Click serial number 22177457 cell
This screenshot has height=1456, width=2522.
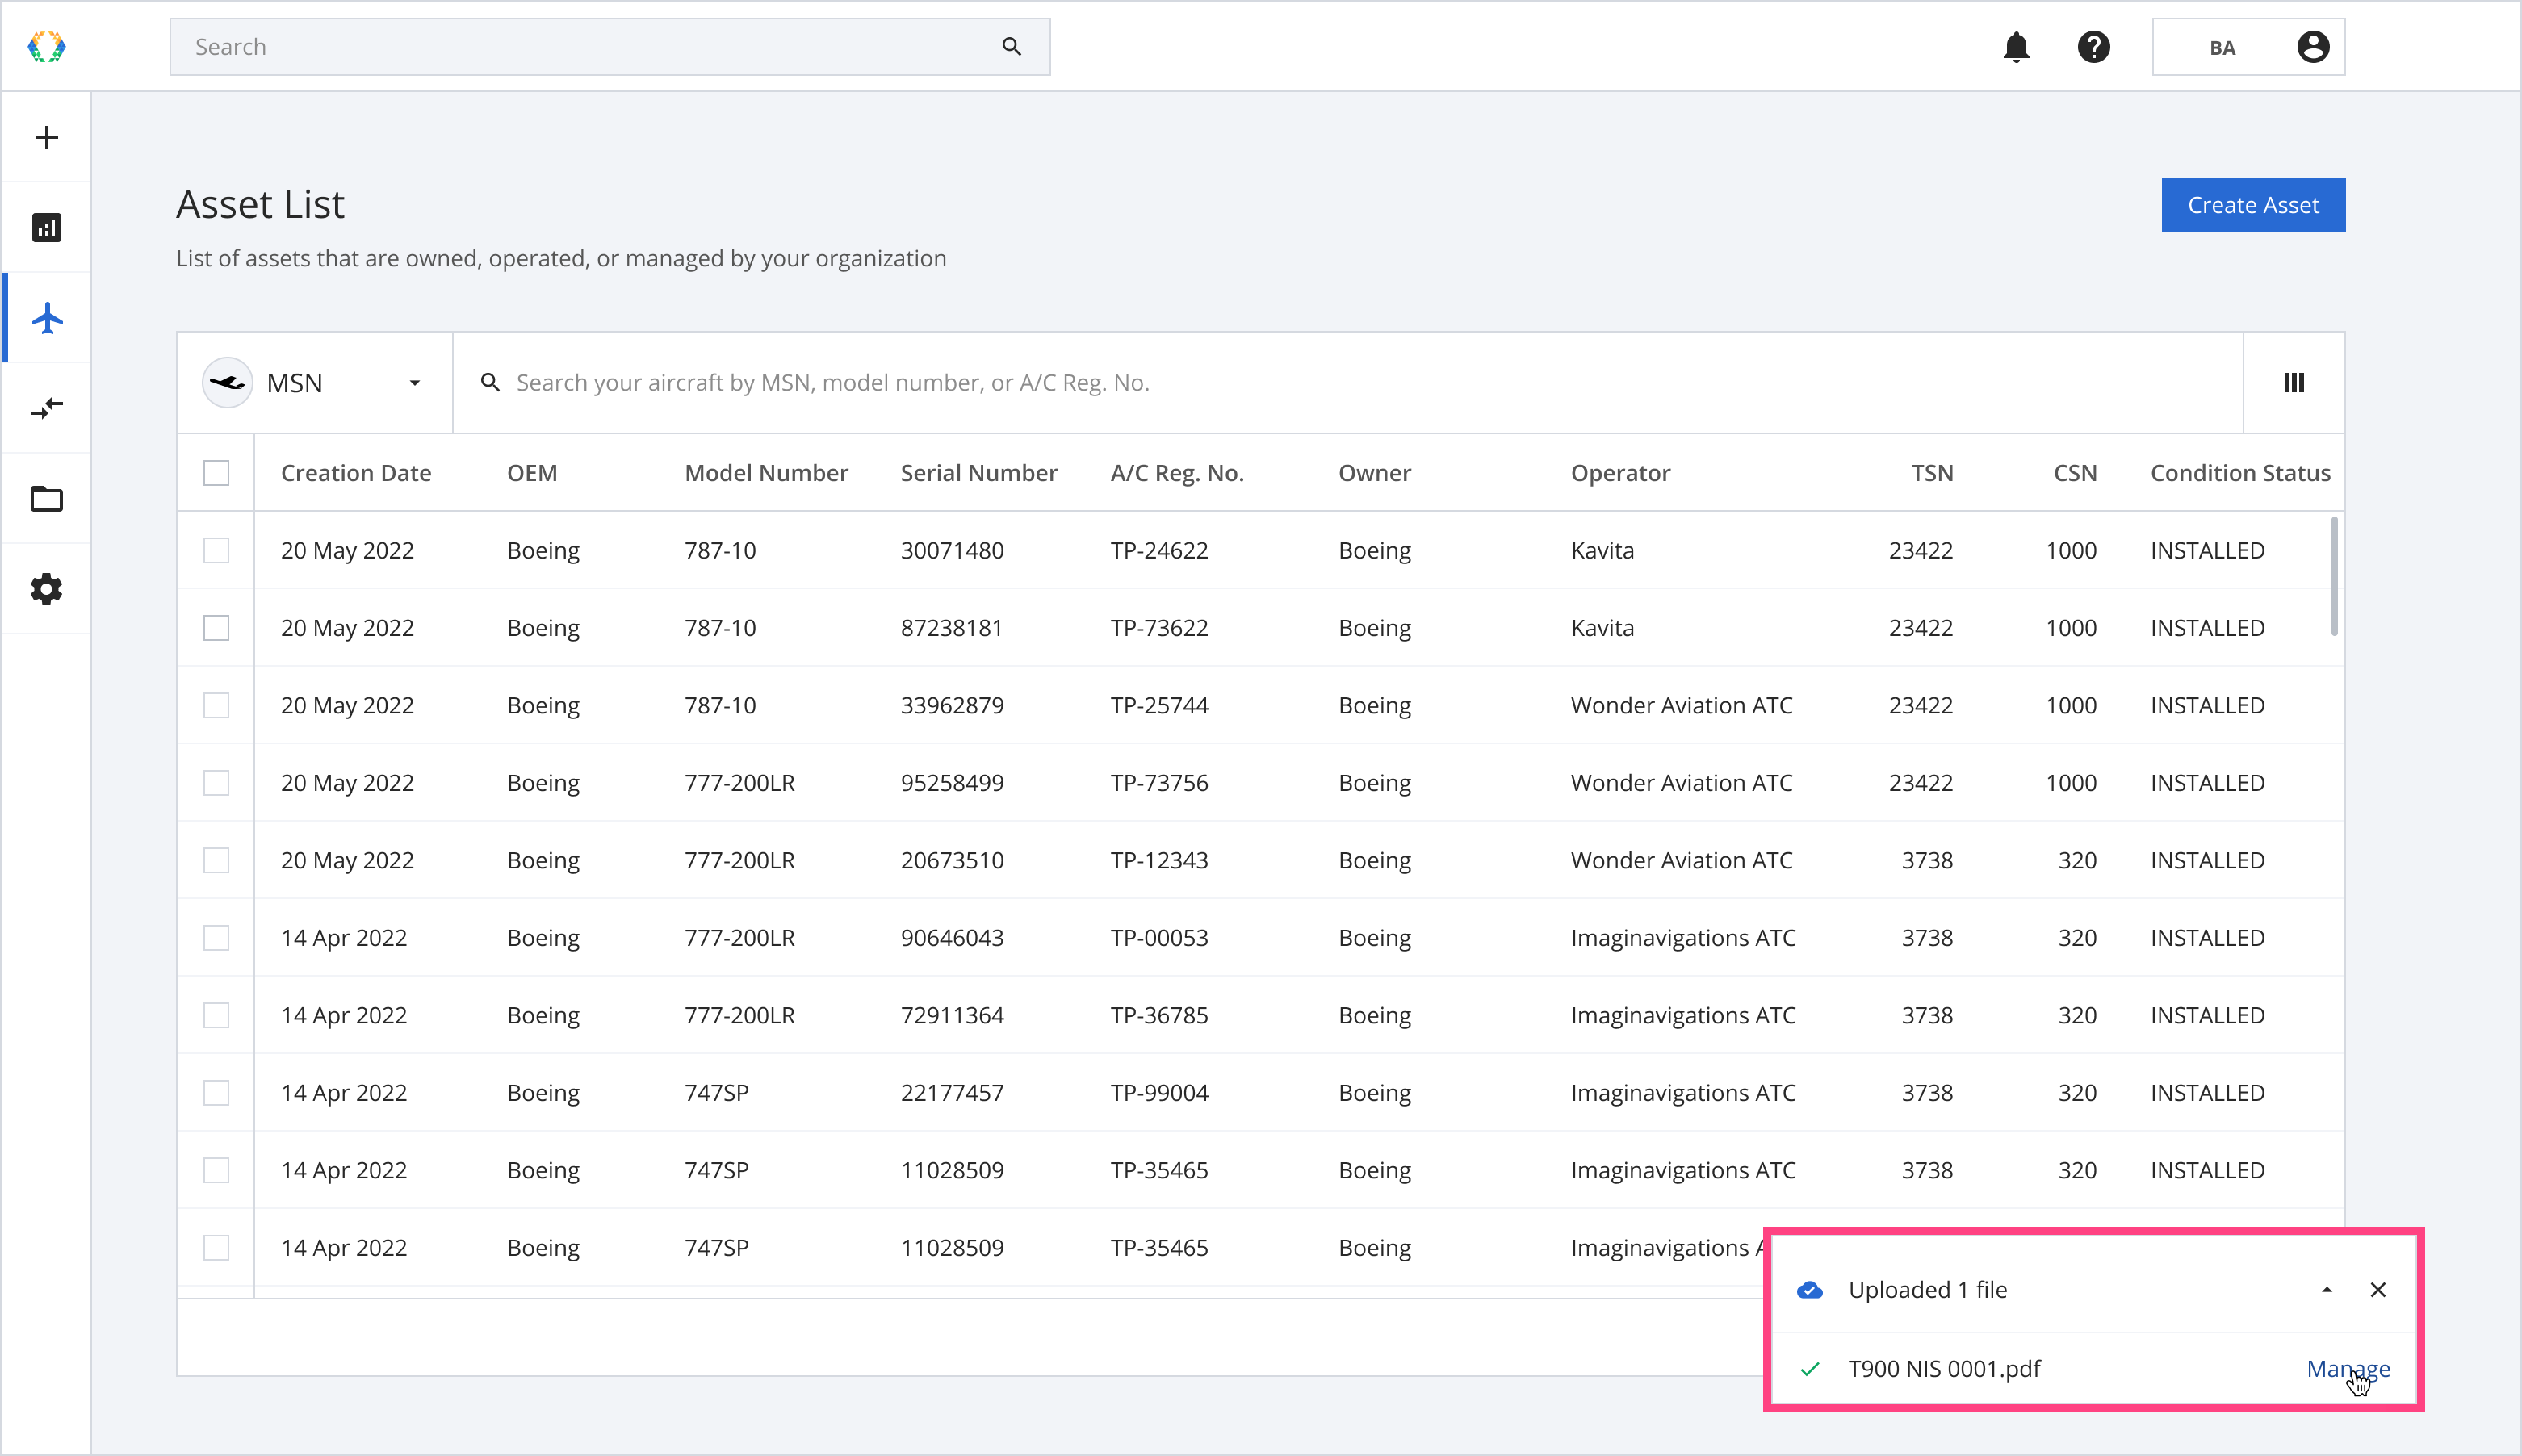pyautogui.click(x=952, y=1093)
